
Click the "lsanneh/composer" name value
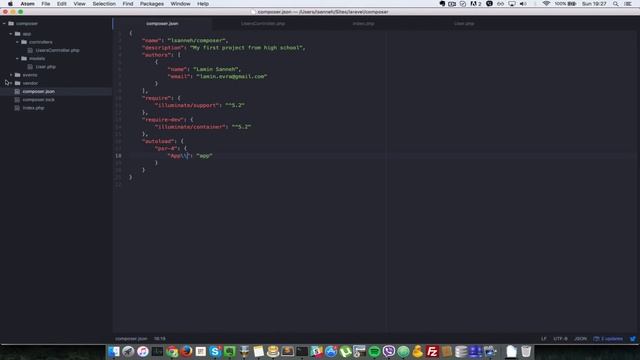tap(196, 40)
